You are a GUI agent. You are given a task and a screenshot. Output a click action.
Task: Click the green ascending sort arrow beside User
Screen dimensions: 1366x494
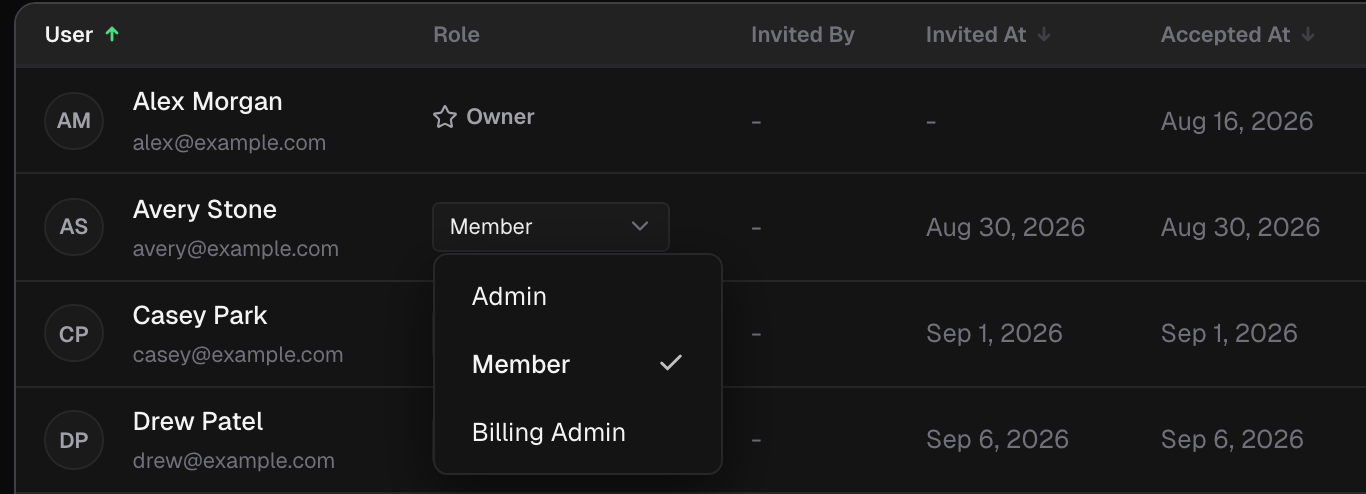pos(112,35)
